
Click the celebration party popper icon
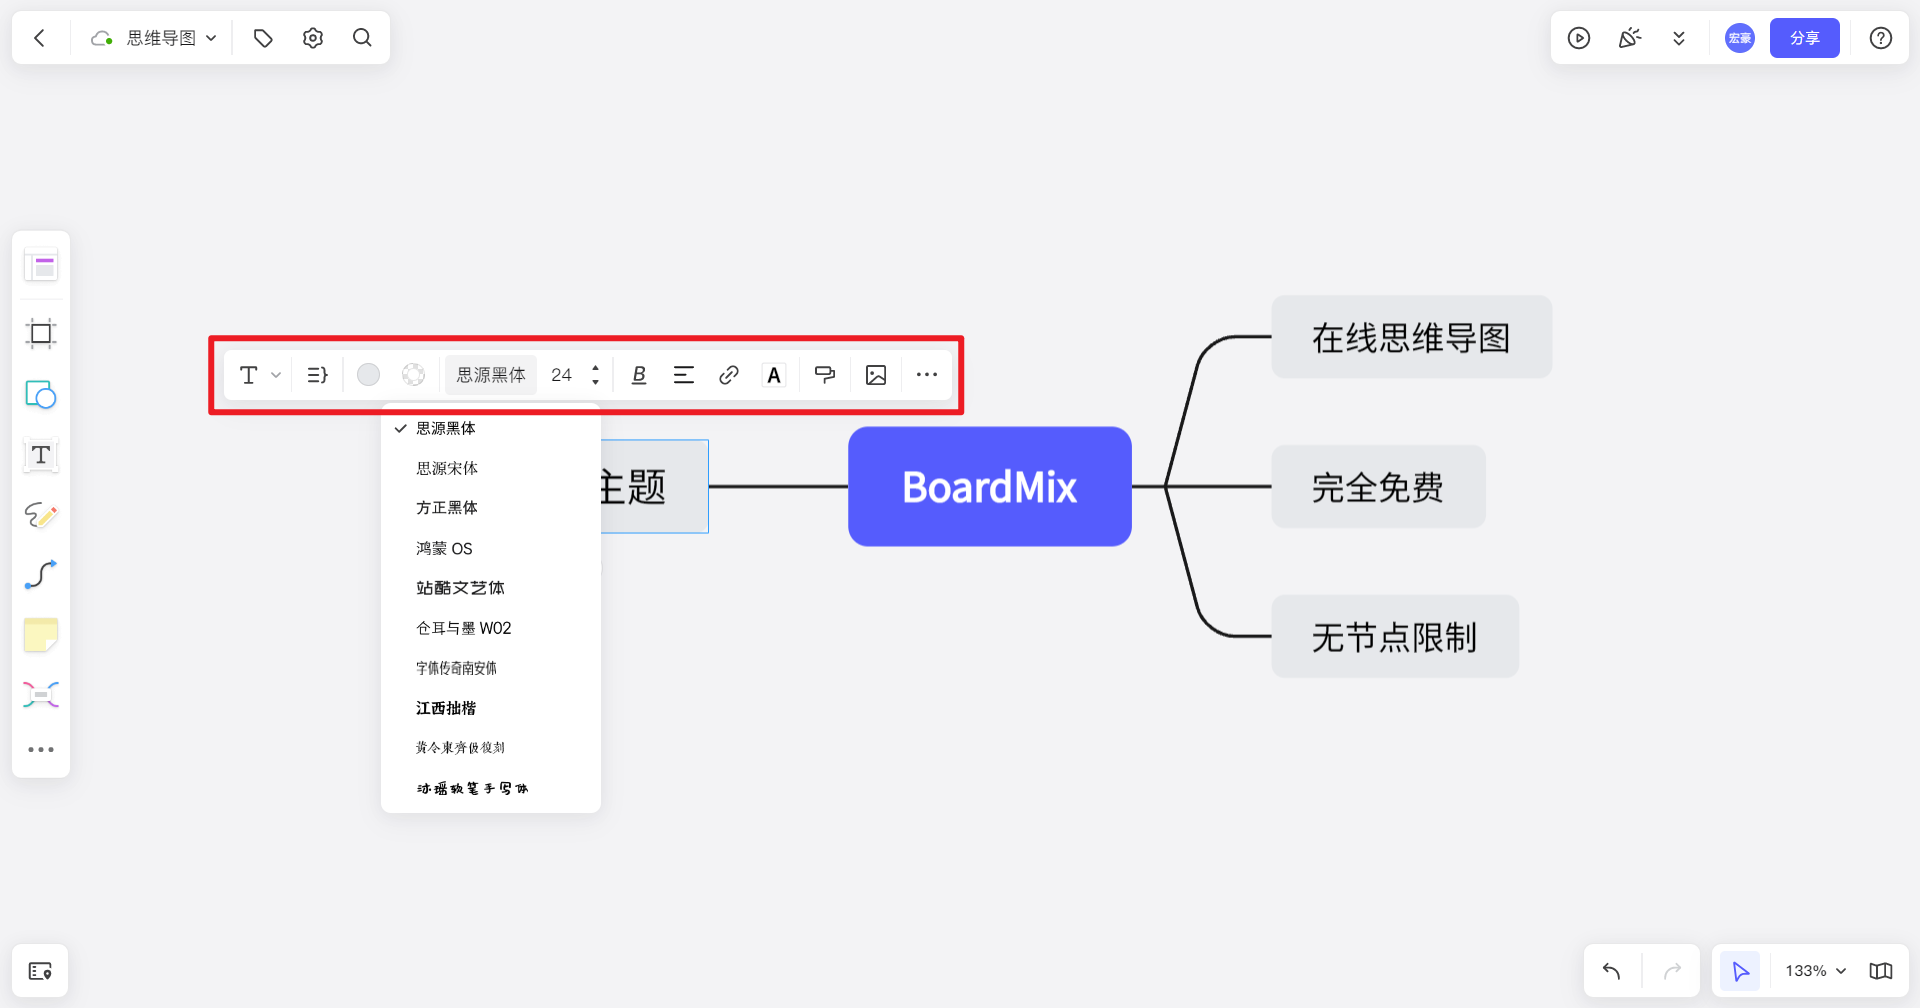(1630, 38)
